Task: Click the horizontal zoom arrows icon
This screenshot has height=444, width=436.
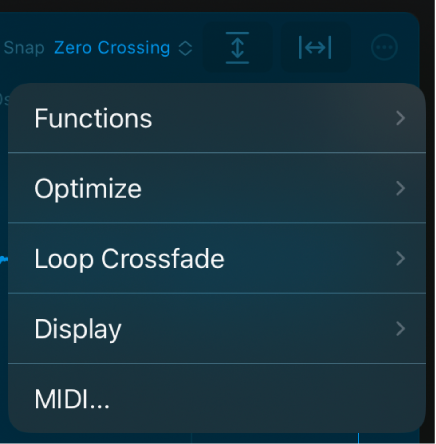Action: [x=315, y=48]
